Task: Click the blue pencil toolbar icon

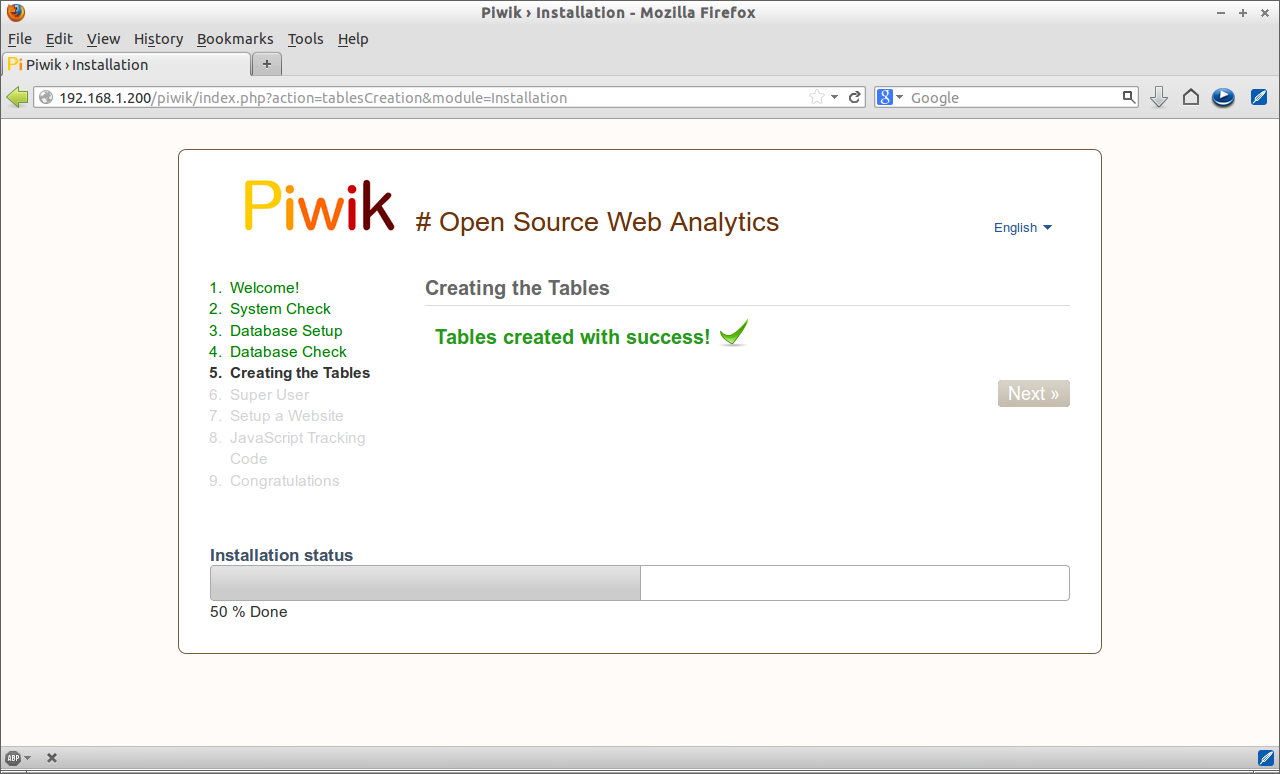Action: (1260, 97)
